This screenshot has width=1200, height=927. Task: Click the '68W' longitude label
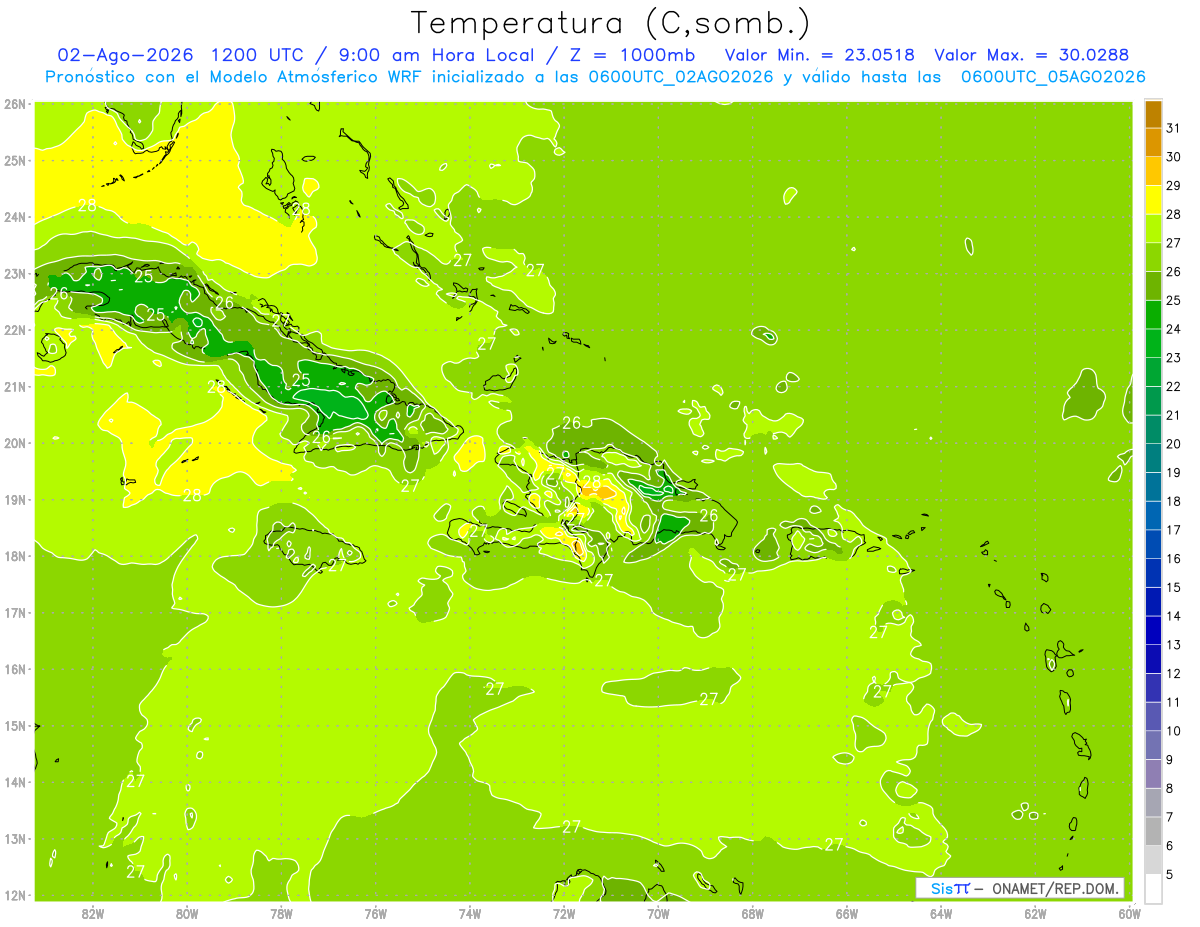[x=753, y=913]
